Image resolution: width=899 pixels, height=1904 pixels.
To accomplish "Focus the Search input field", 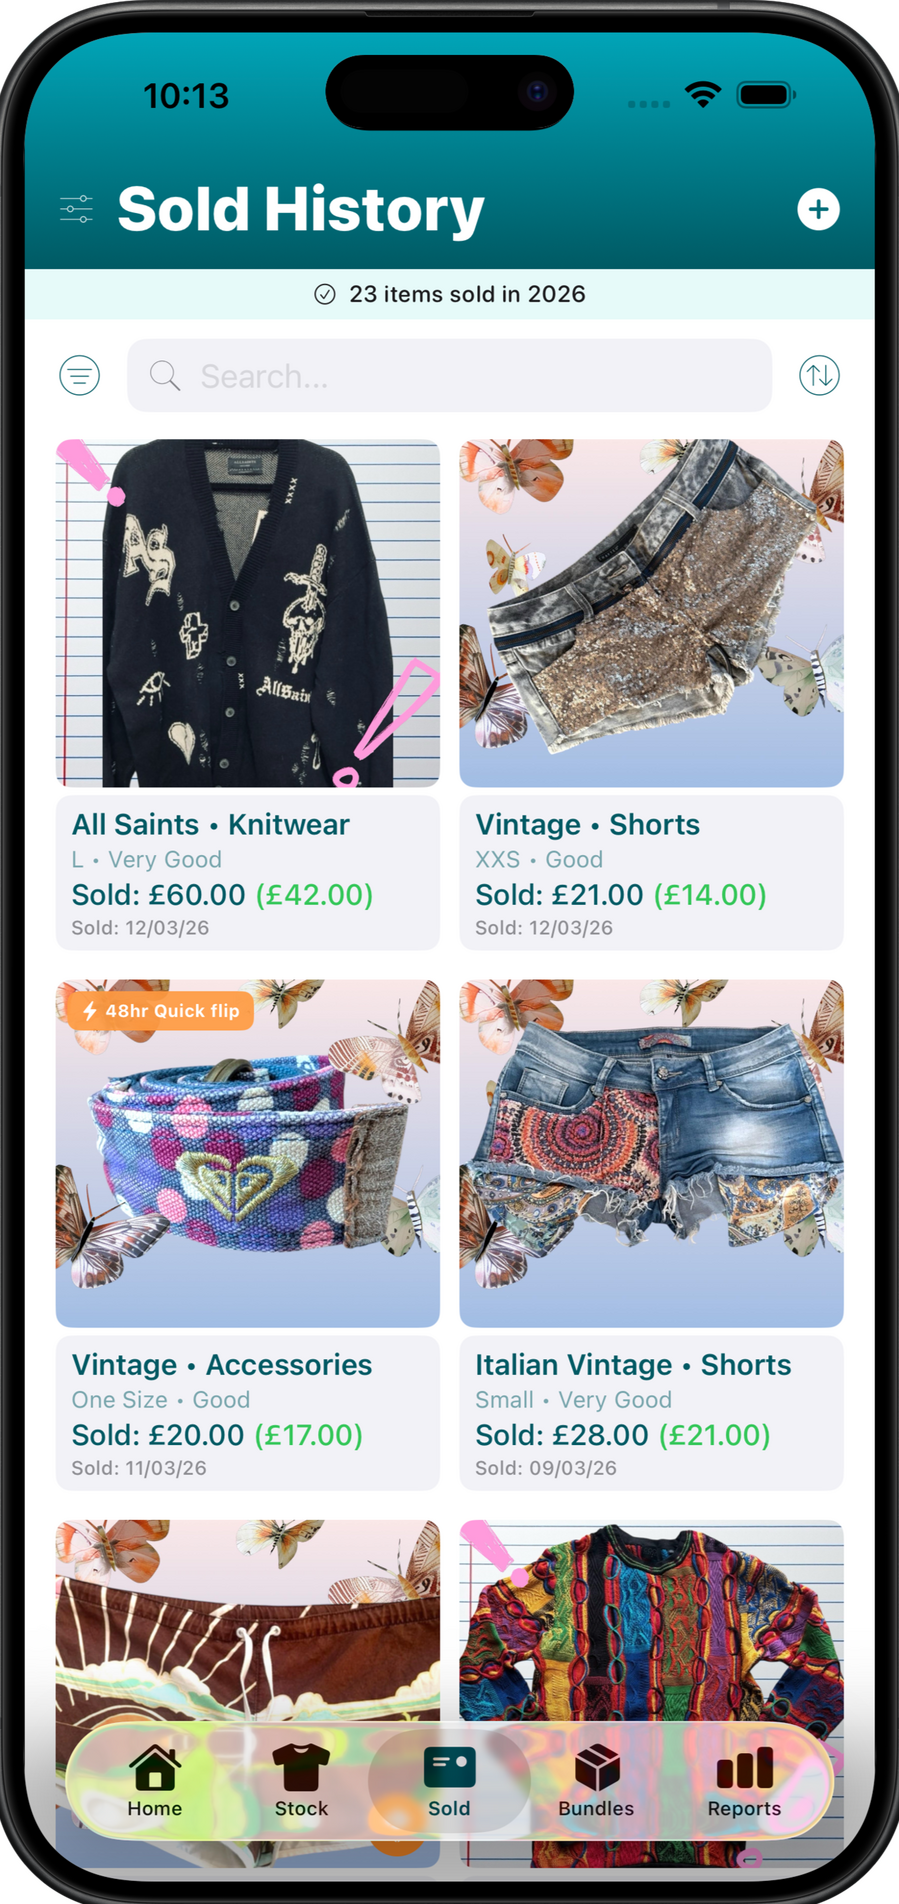I will (x=449, y=376).
